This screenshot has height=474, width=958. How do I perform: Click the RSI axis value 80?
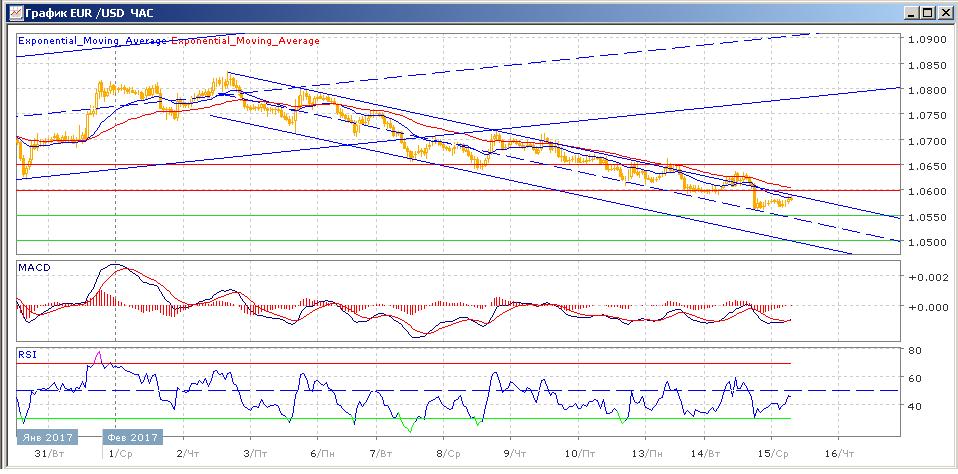(915, 351)
